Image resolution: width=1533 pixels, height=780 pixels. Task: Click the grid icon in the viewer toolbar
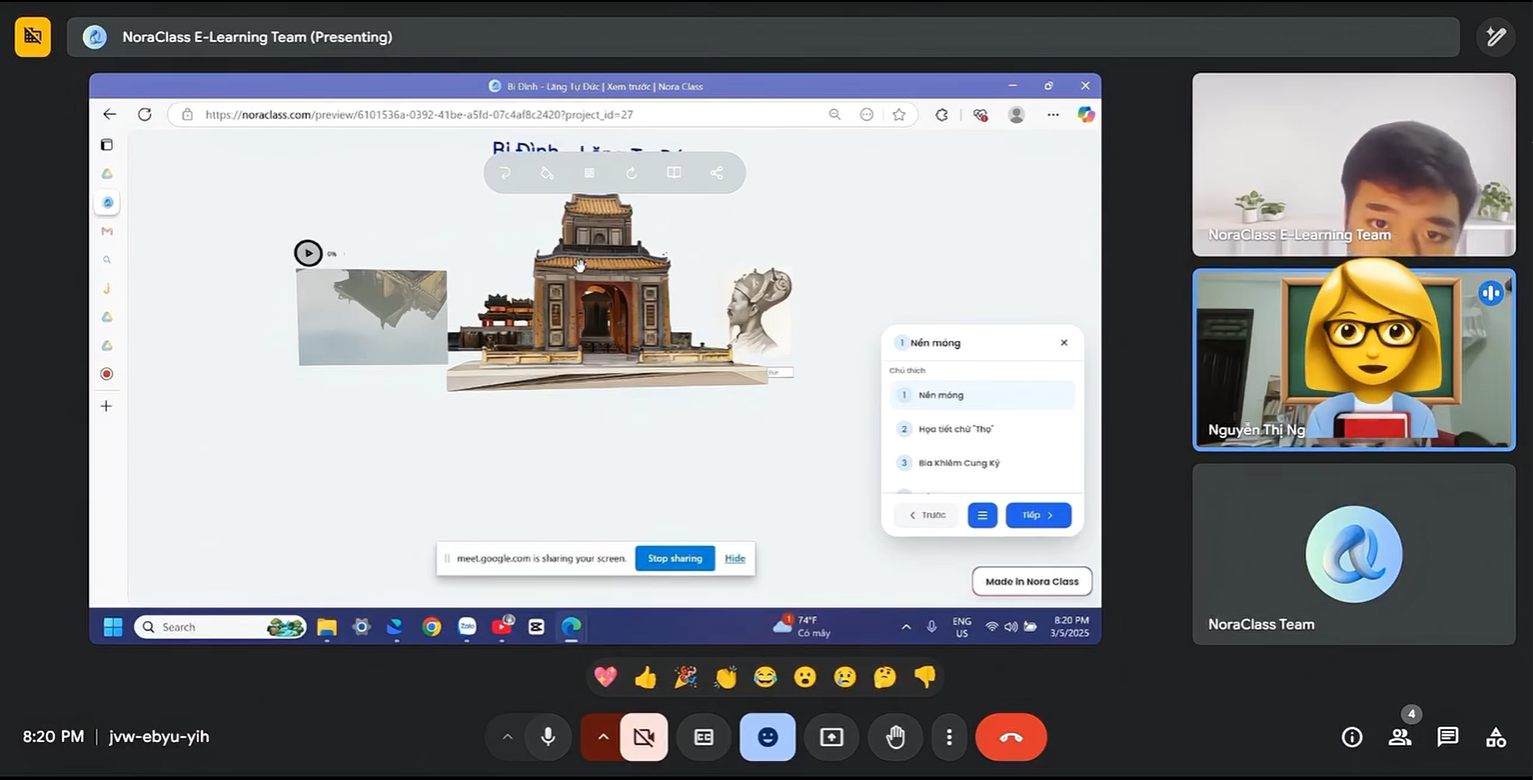coord(589,173)
